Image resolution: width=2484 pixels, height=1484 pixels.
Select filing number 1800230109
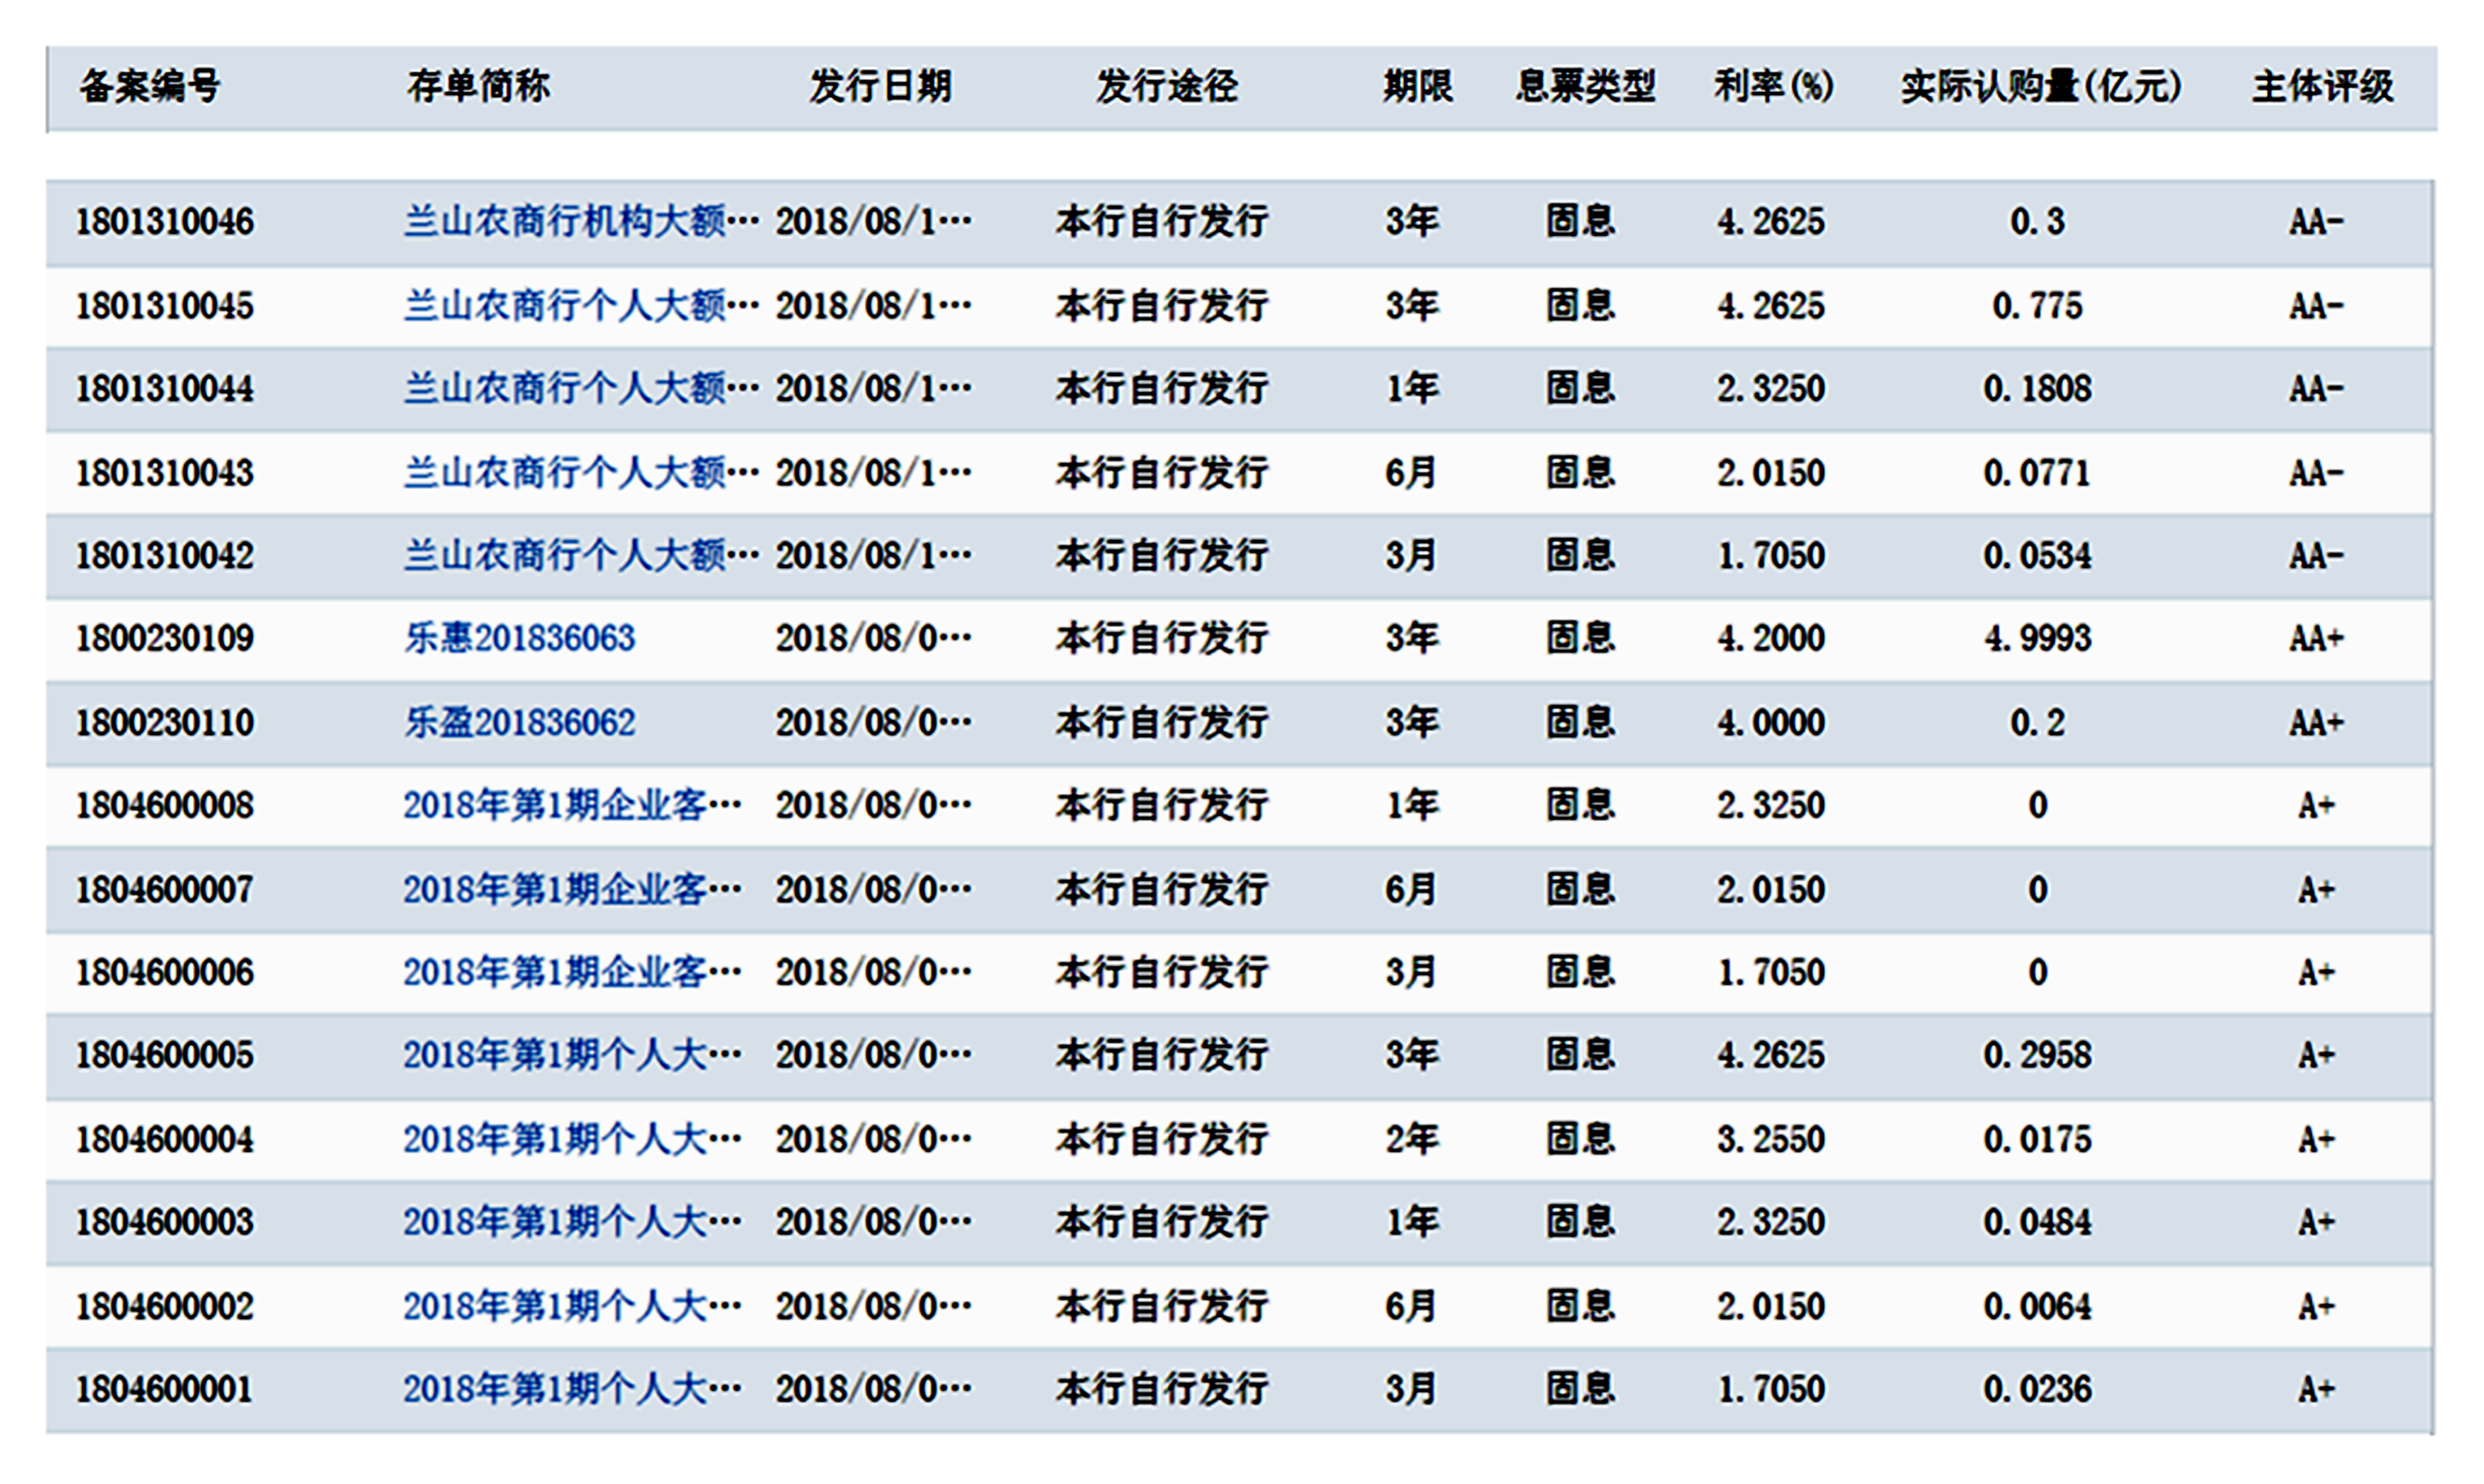pyautogui.click(x=165, y=639)
